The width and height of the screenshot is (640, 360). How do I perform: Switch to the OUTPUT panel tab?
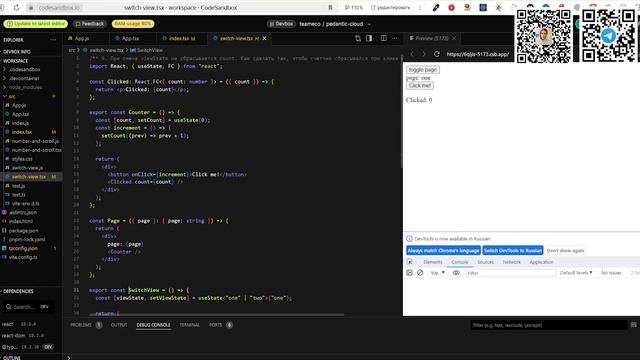pos(119,325)
